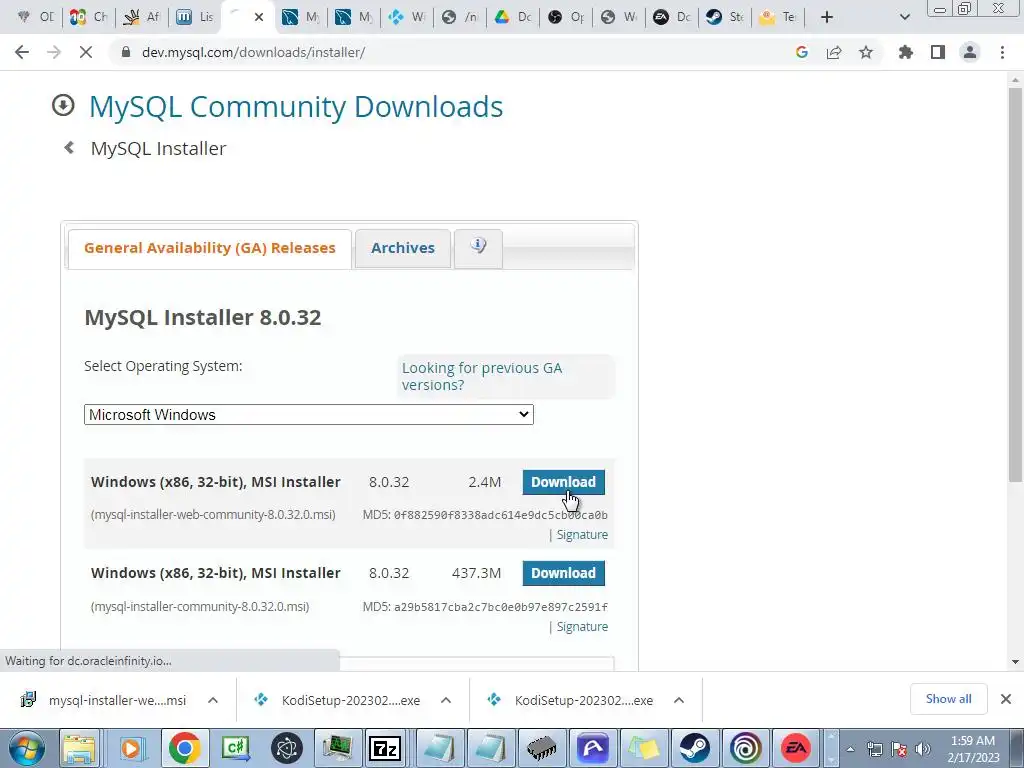Bookmark this page with the star

click(x=866, y=52)
